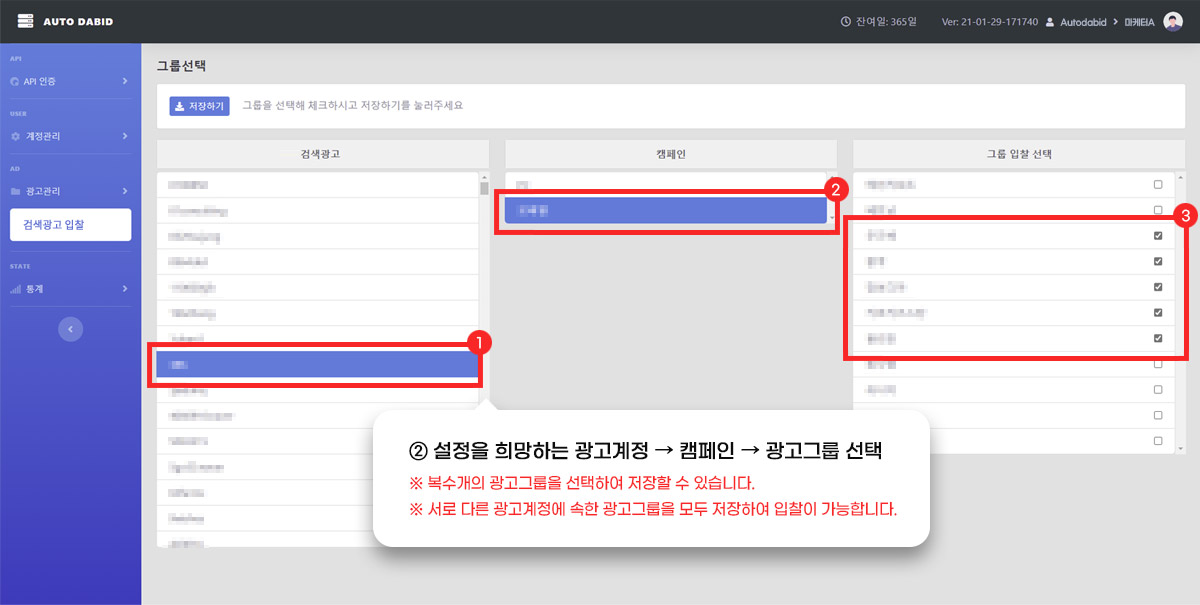Uncheck the first checked group checkbox

(1158, 236)
